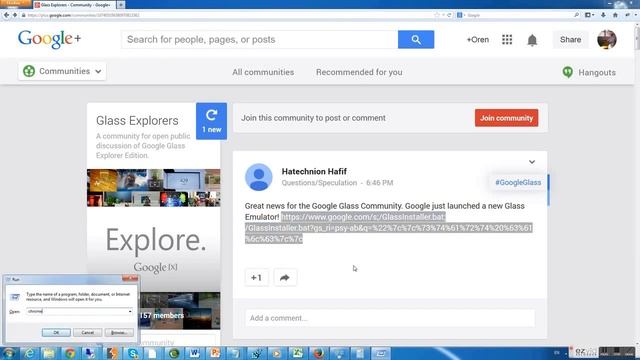Screen dimensions: 640x360
Task: Open the +Oren profile link
Action: point(478,40)
